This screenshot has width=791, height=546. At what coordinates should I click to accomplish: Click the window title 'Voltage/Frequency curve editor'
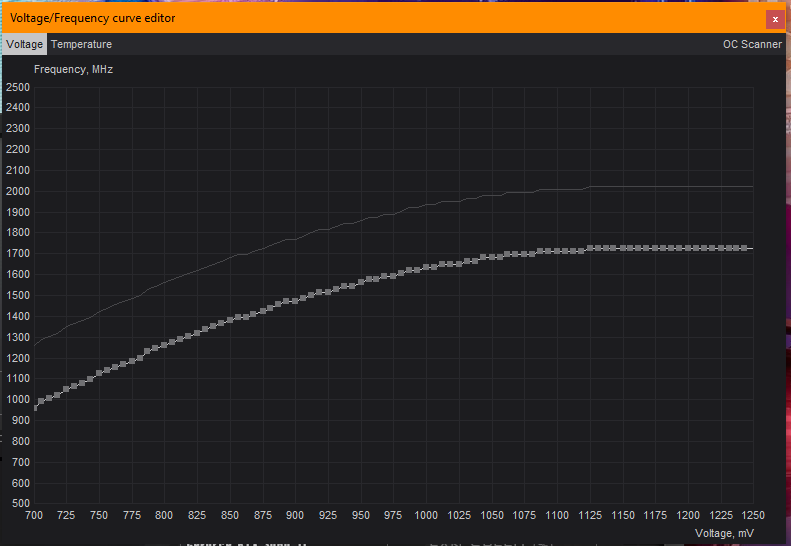coord(92,18)
